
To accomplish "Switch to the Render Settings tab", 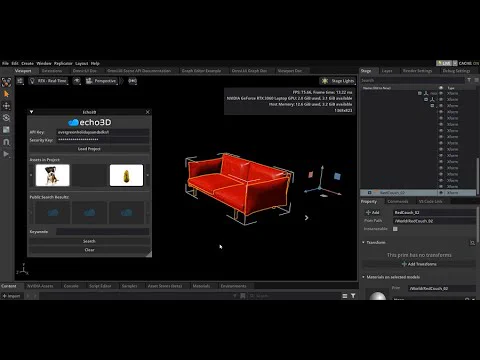I will 417,71.
